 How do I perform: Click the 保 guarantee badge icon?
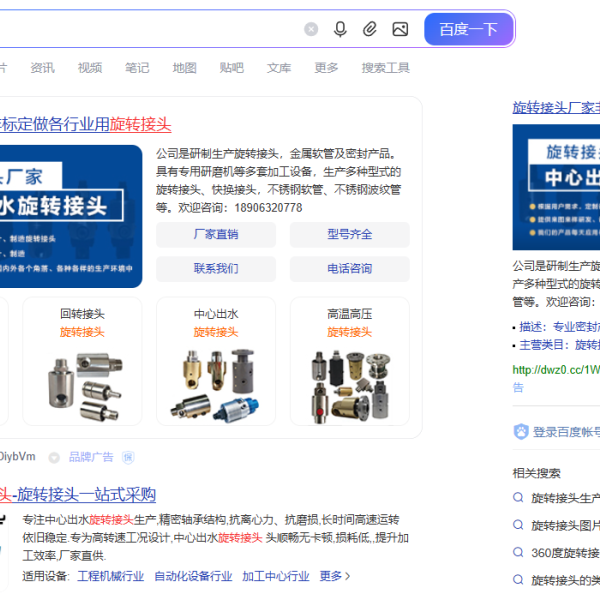(128, 457)
